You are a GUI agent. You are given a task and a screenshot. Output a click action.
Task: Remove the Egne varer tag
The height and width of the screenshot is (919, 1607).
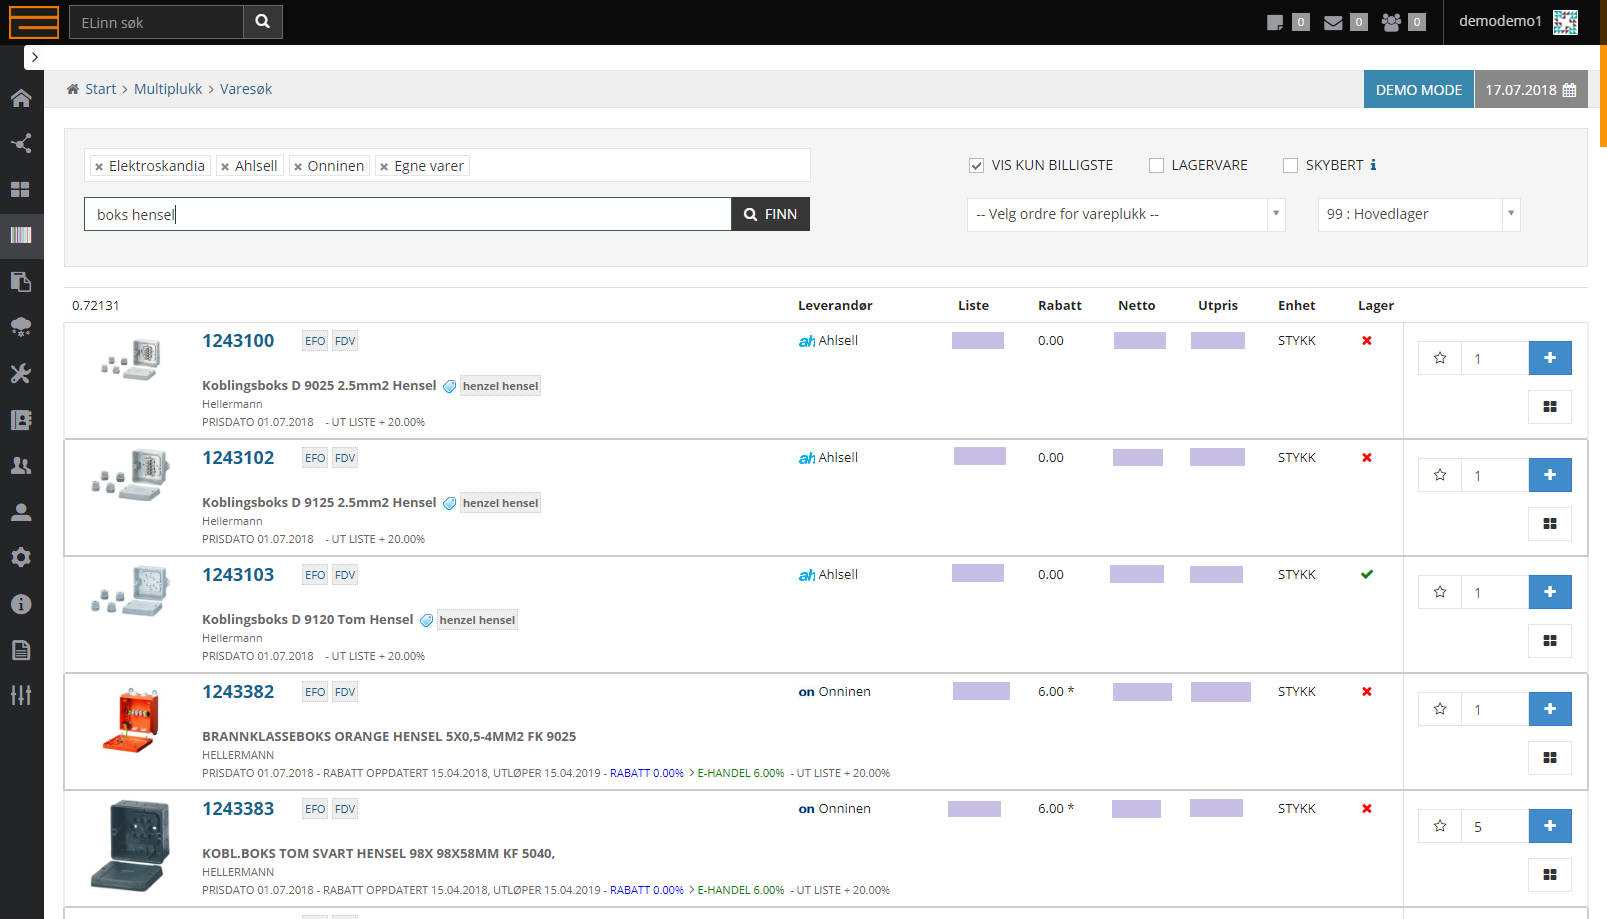click(x=384, y=167)
